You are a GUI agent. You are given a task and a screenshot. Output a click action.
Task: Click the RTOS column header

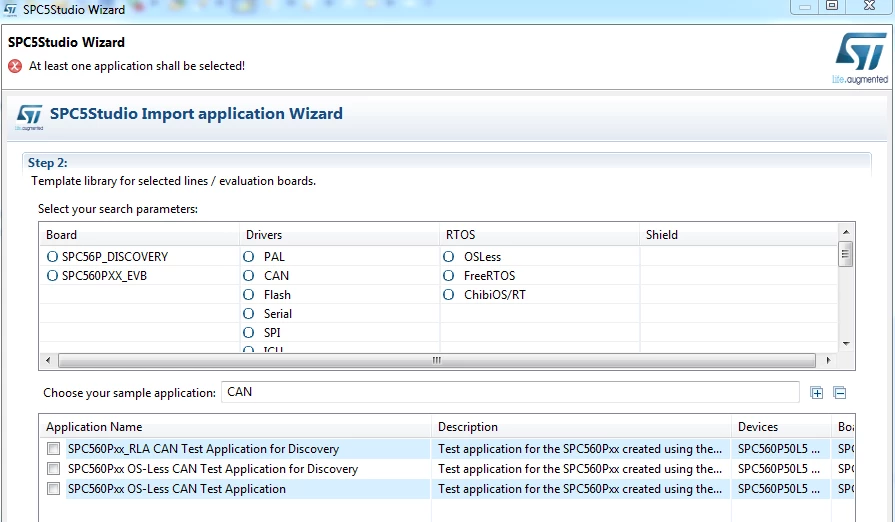[539, 234]
